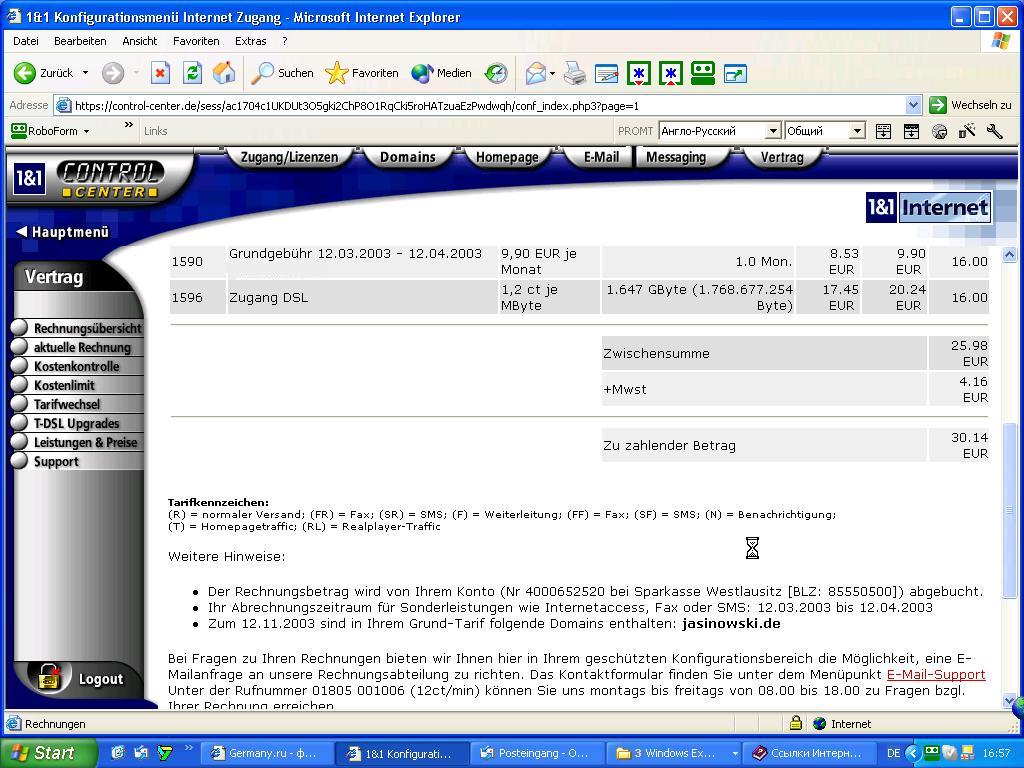Switch to the Domains tab
The width and height of the screenshot is (1024, 768).
(408, 157)
